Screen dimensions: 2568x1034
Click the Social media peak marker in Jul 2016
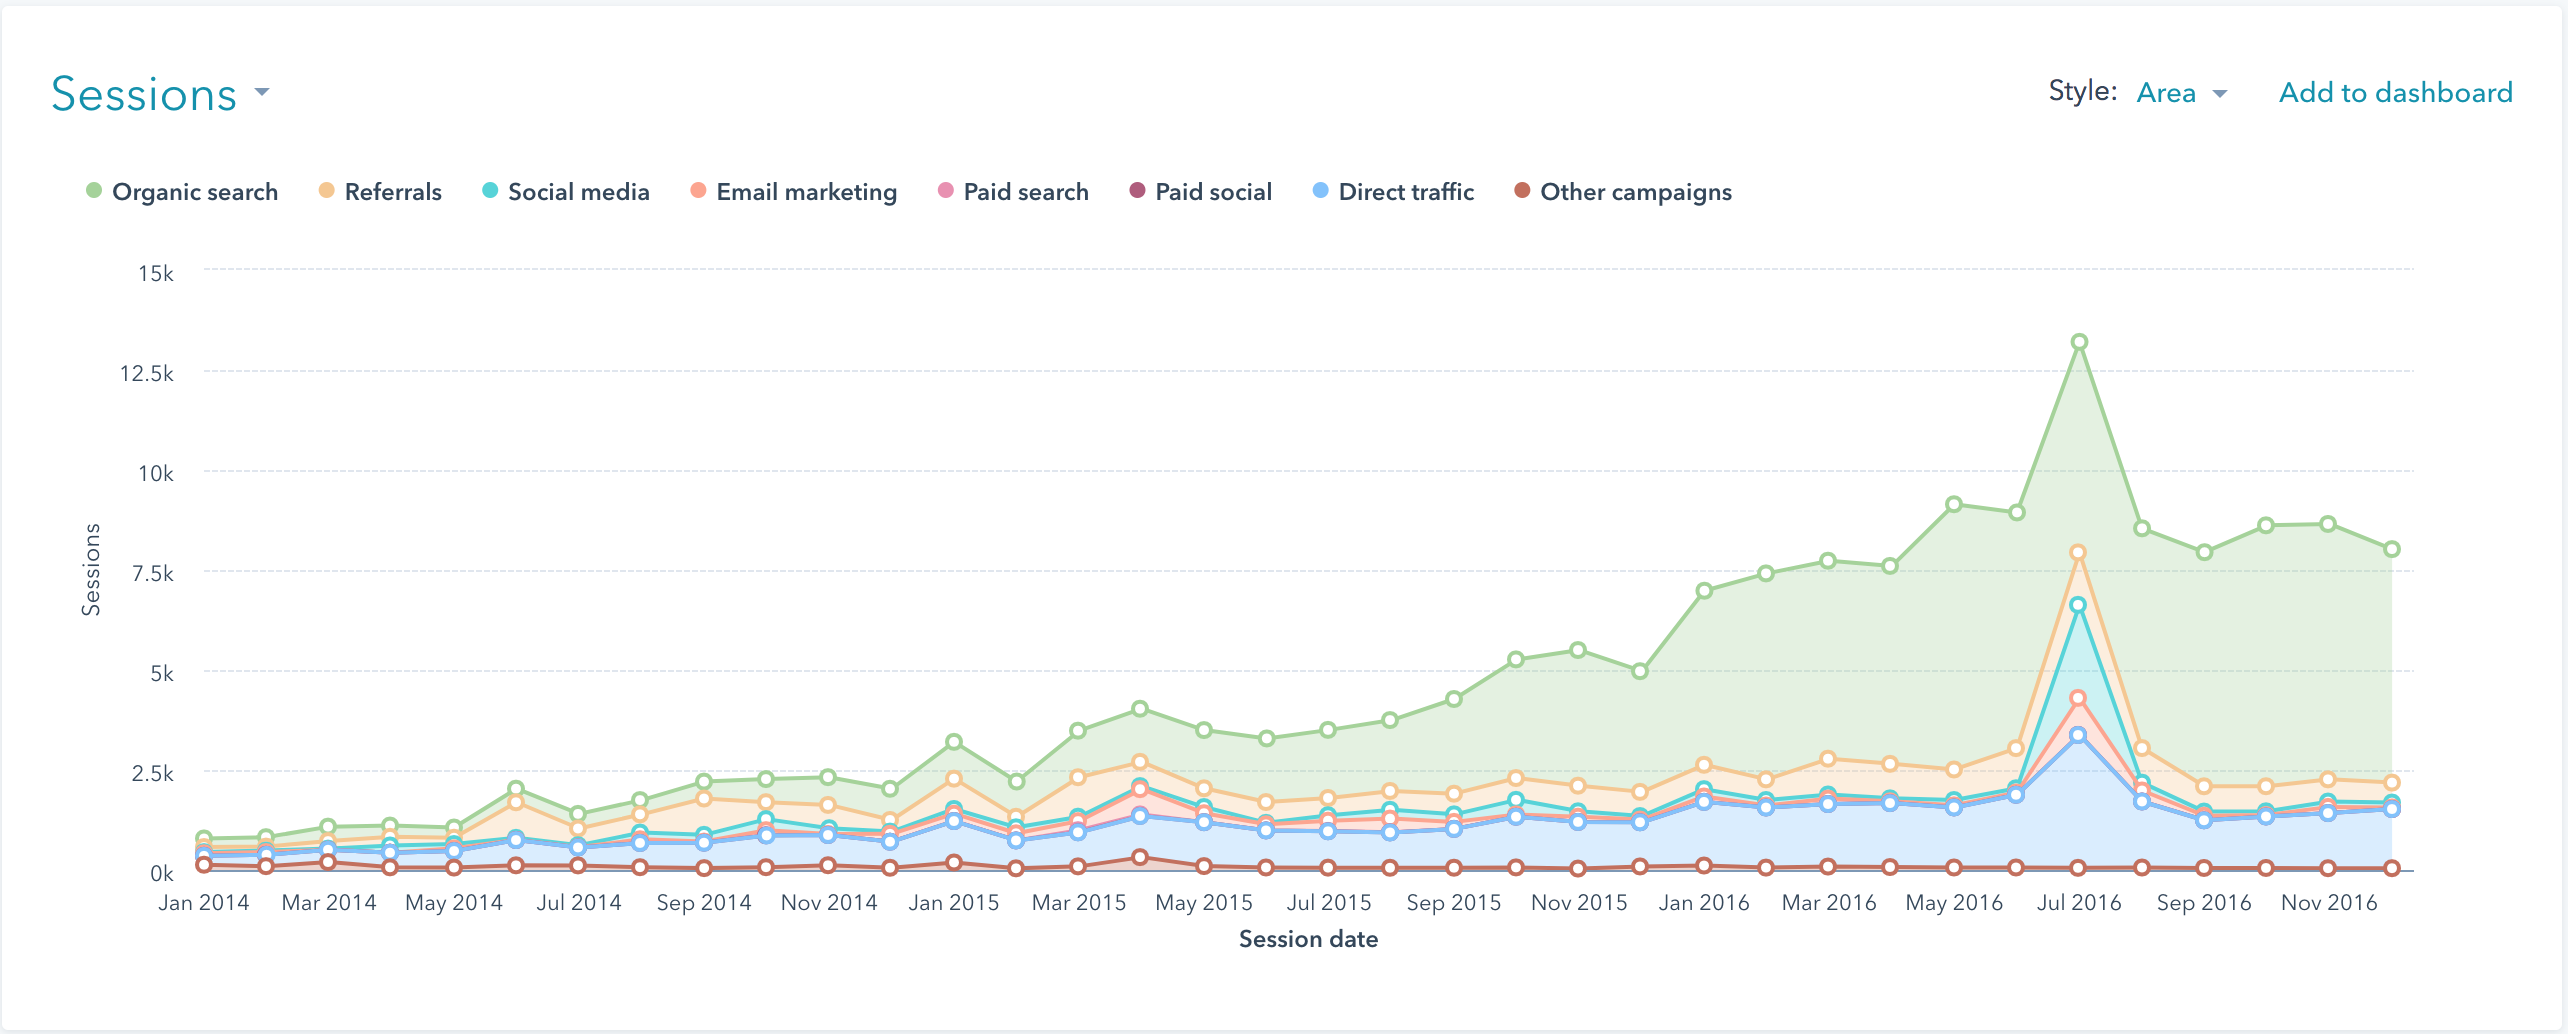[x=2078, y=605]
